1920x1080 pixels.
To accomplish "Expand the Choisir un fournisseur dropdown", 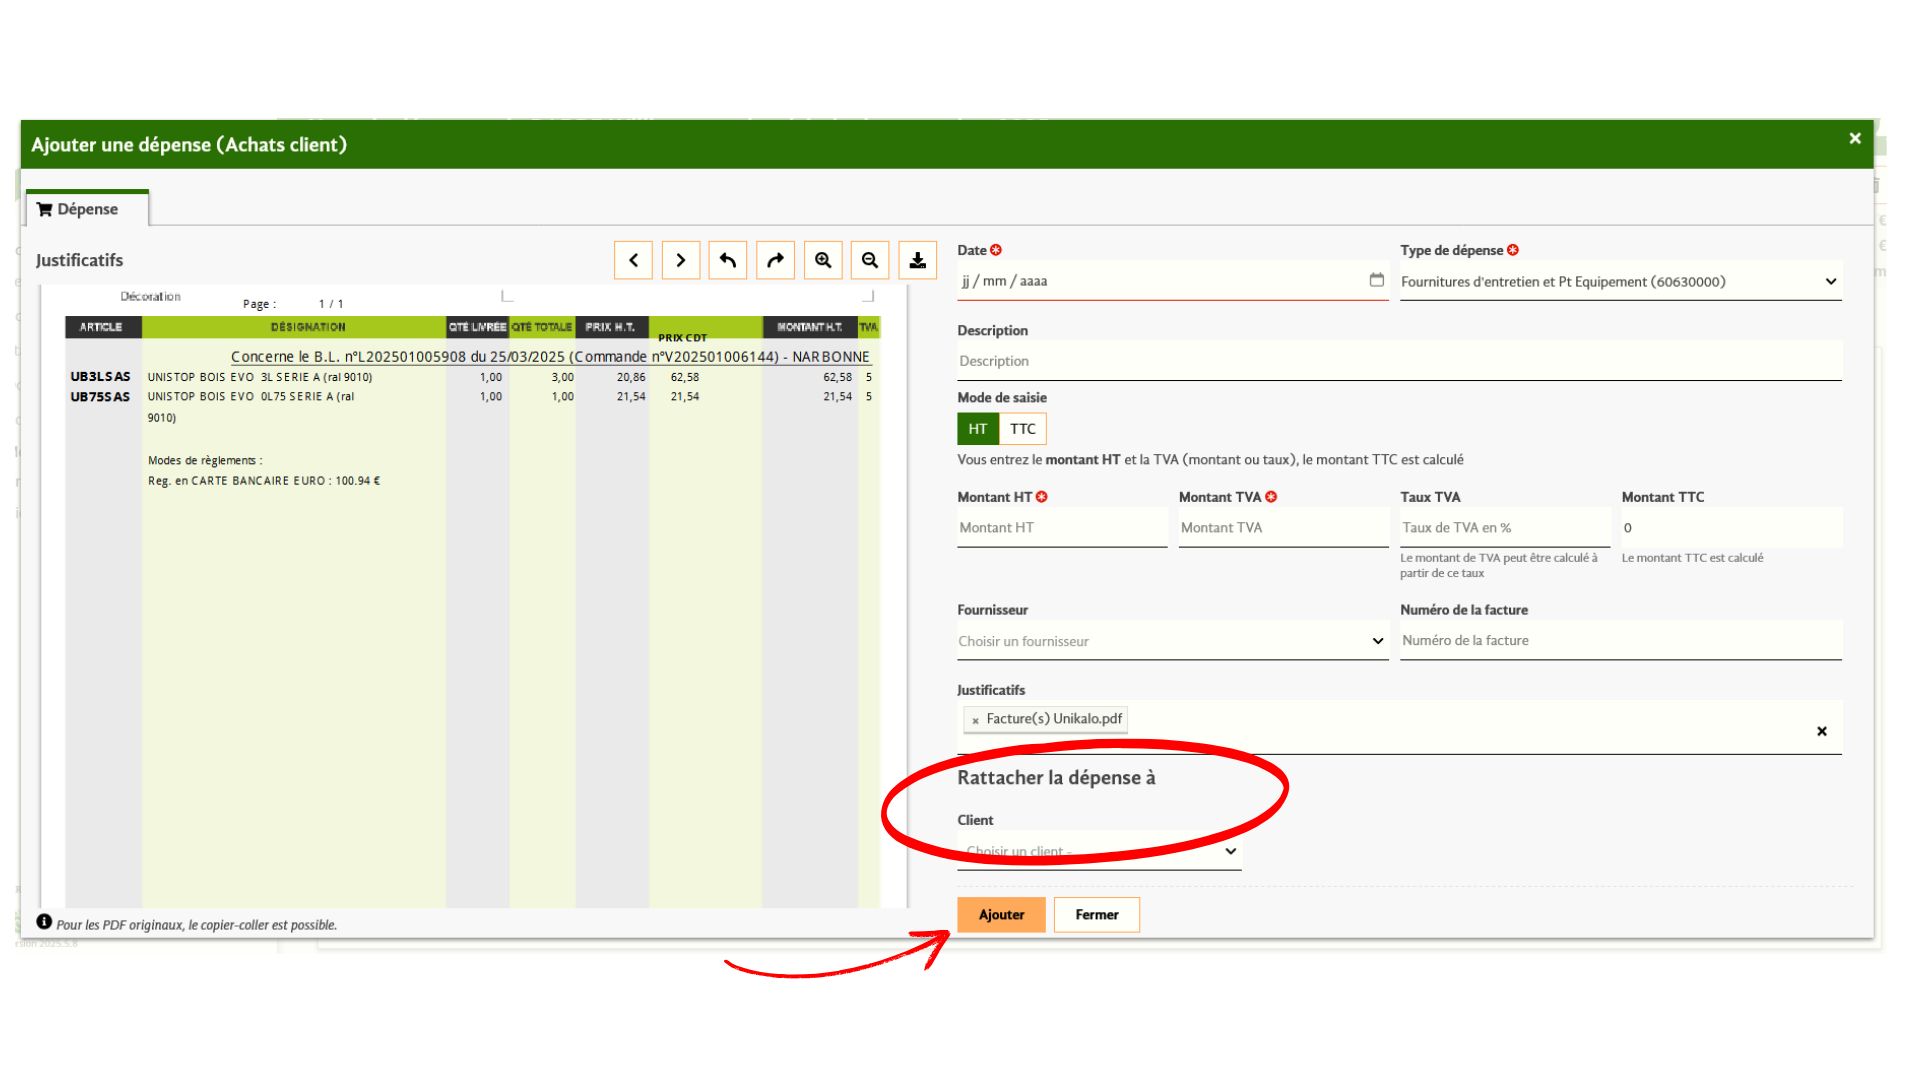I will (1172, 641).
